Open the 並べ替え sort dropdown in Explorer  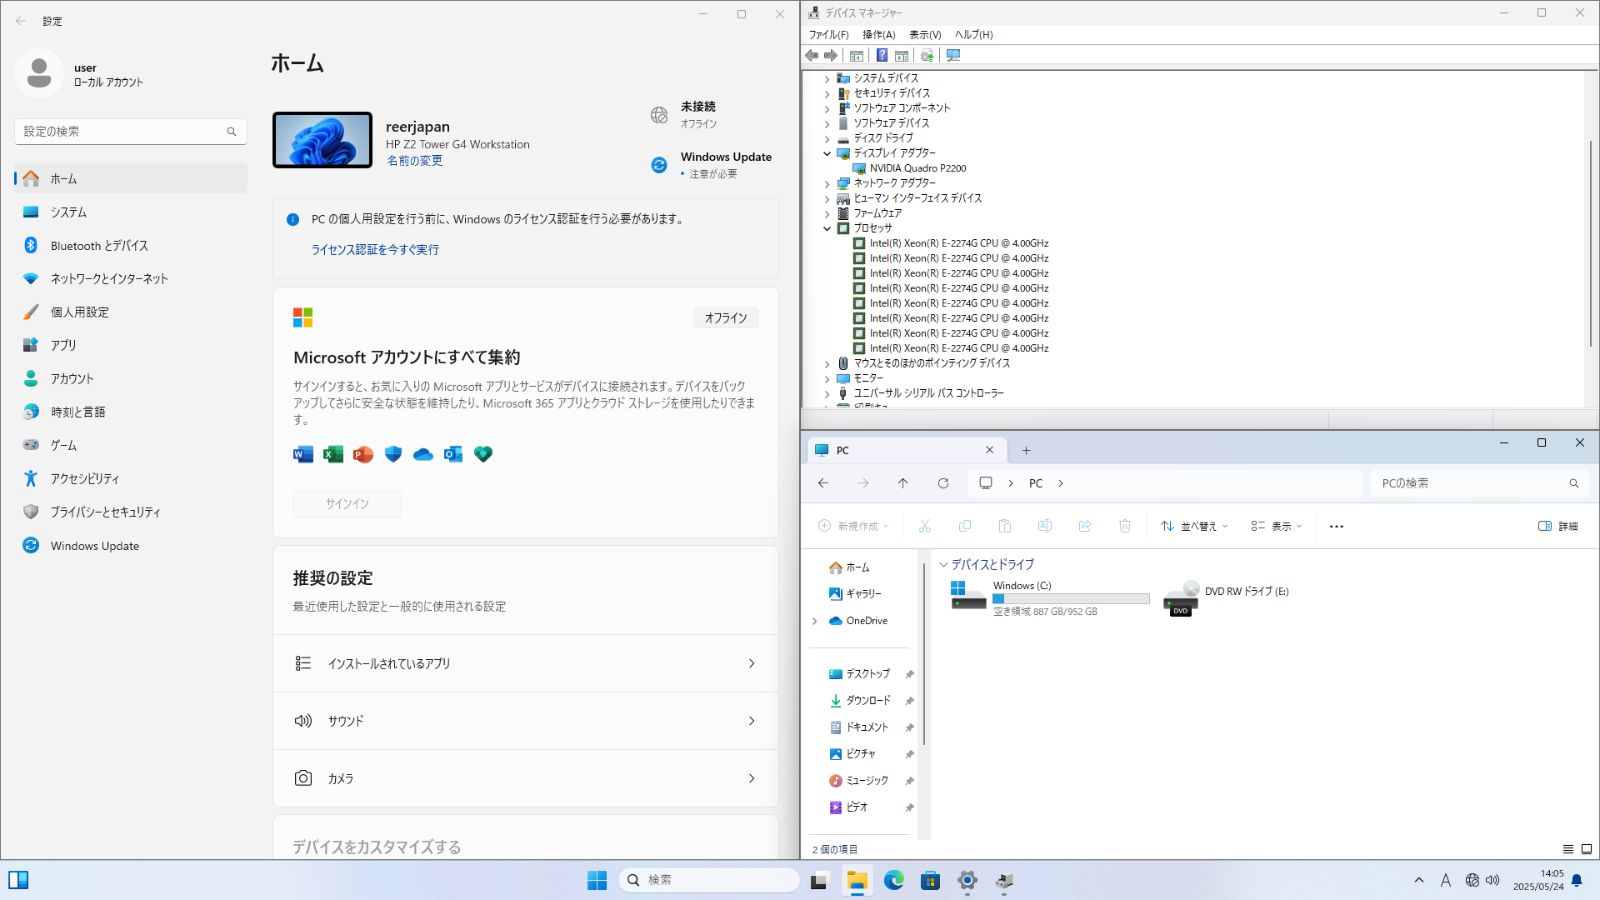coord(1194,526)
